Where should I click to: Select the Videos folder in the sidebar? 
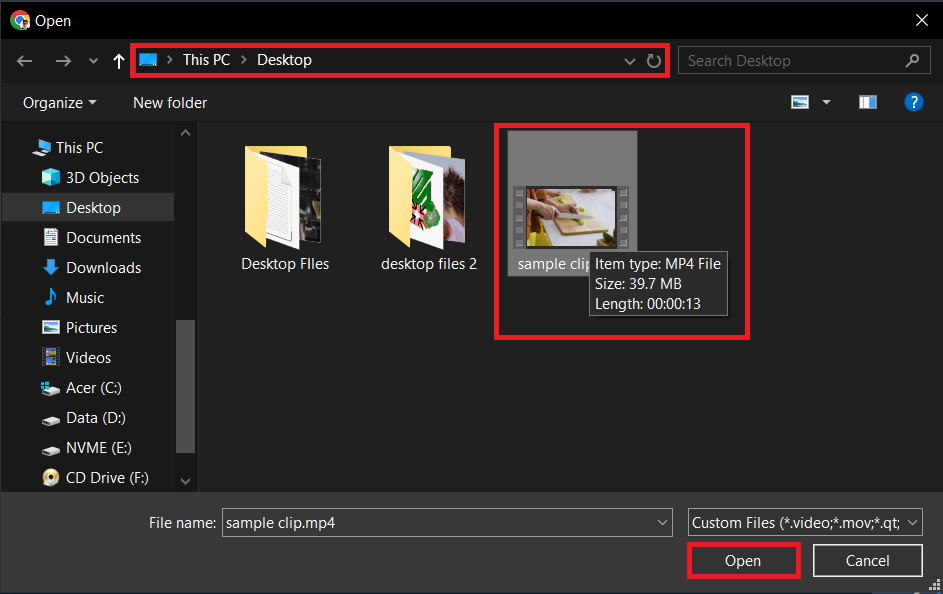[90, 357]
